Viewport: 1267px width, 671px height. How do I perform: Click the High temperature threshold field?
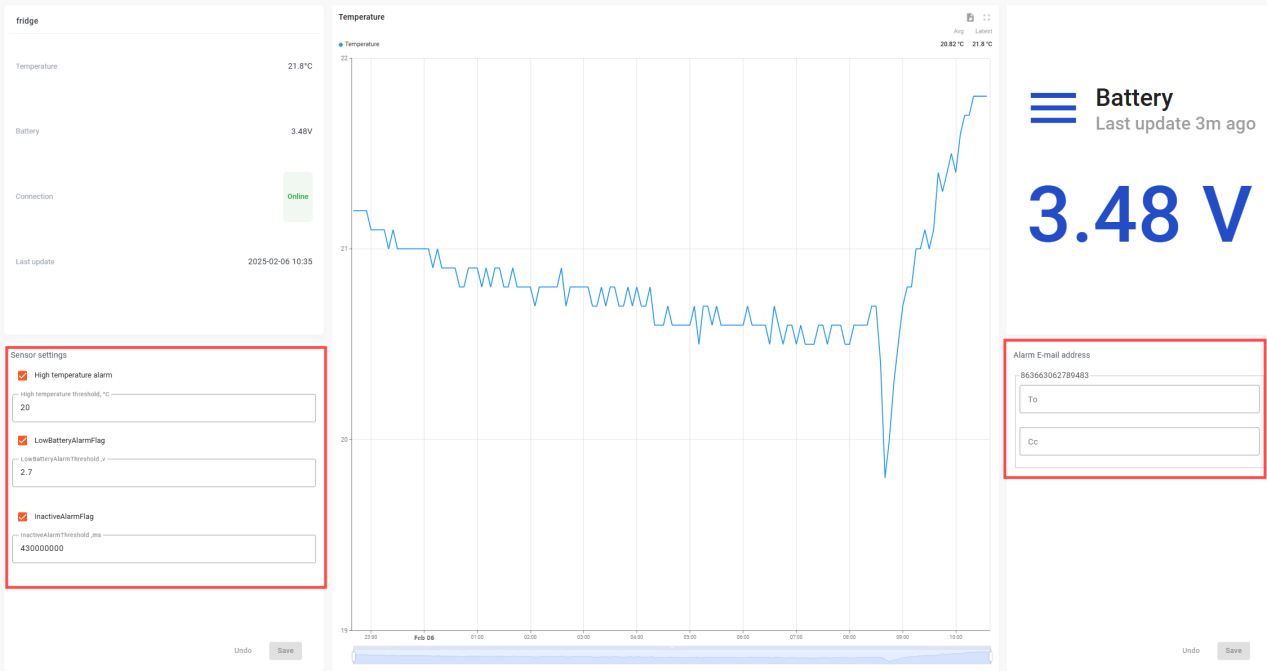click(164, 408)
